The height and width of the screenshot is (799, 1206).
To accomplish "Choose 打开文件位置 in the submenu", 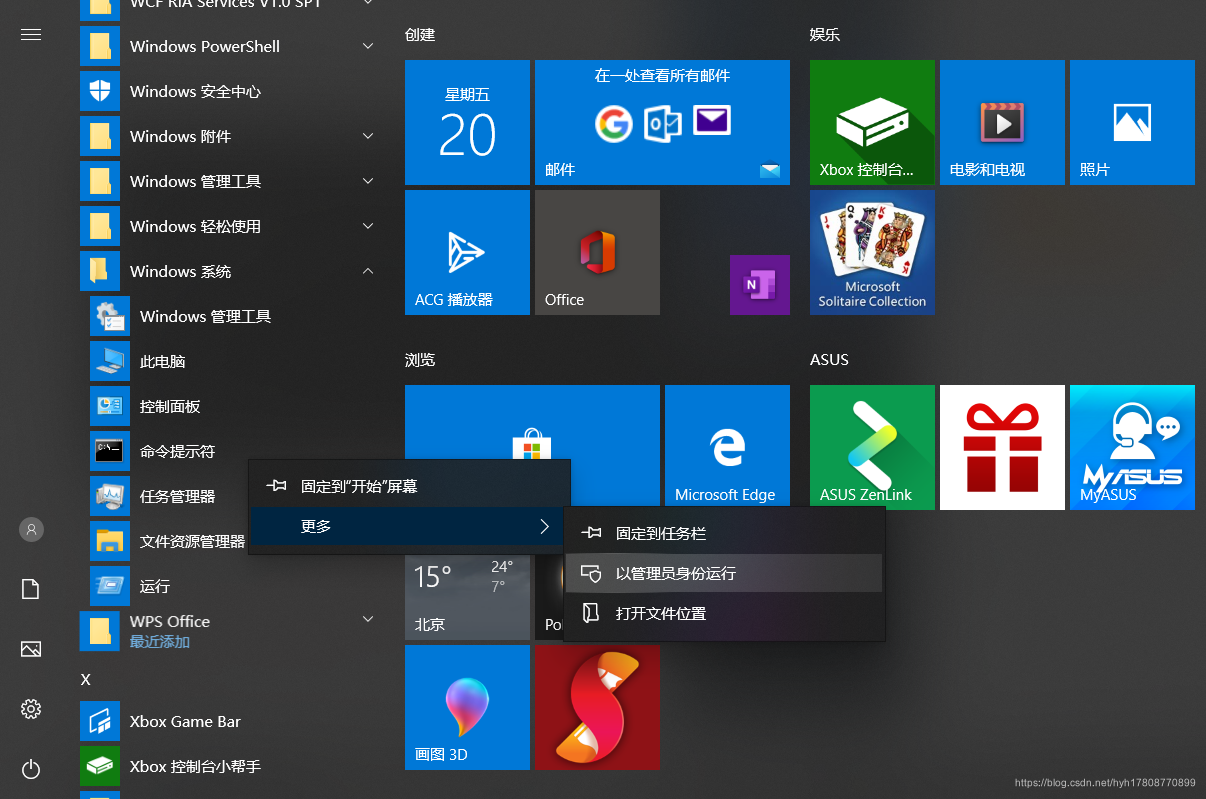I will click(x=724, y=613).
